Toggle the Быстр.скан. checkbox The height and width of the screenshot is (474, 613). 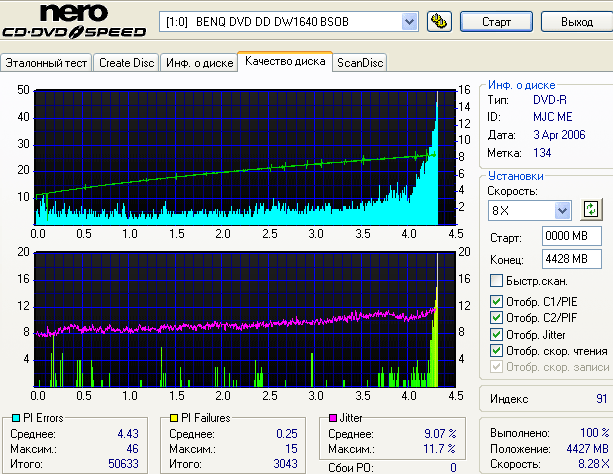496,281
